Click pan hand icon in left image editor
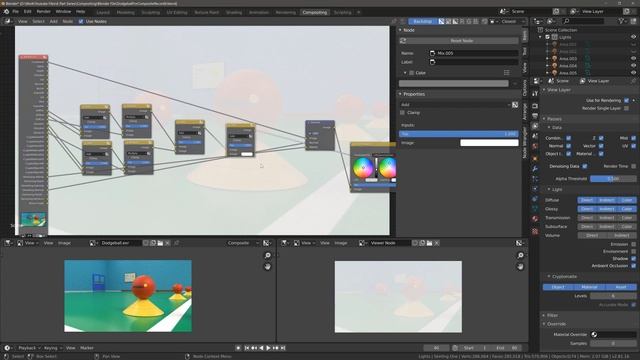 click(x=267, y=267)
